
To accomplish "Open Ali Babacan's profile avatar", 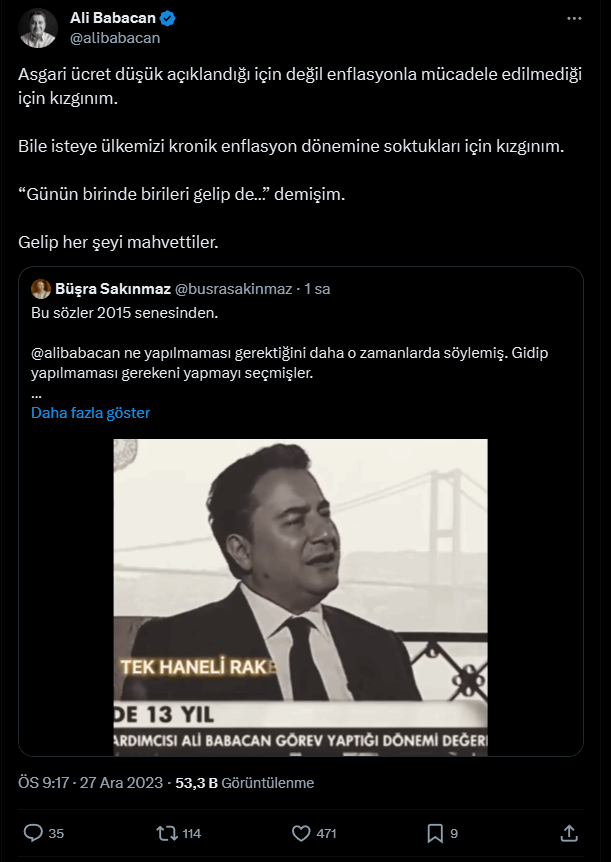I will [38, 28].
